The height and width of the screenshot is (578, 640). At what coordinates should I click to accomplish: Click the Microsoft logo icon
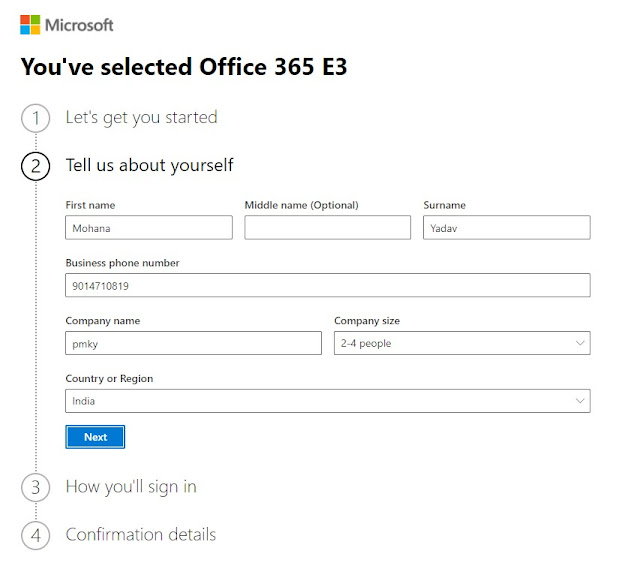pyautogui.click(x=30, y=24)
